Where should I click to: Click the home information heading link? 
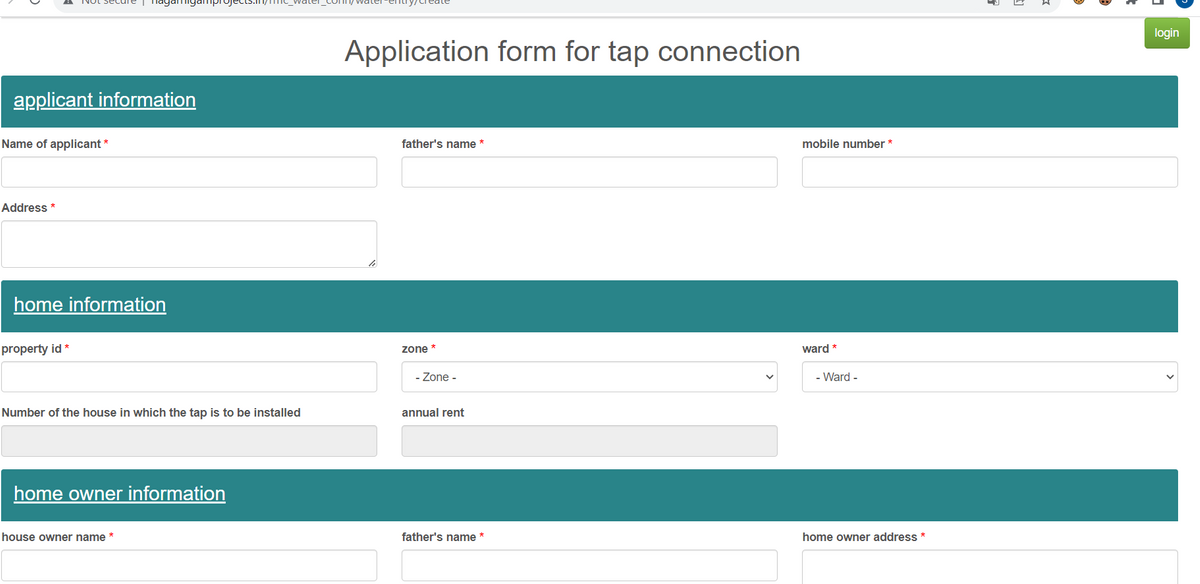point(90,305)
